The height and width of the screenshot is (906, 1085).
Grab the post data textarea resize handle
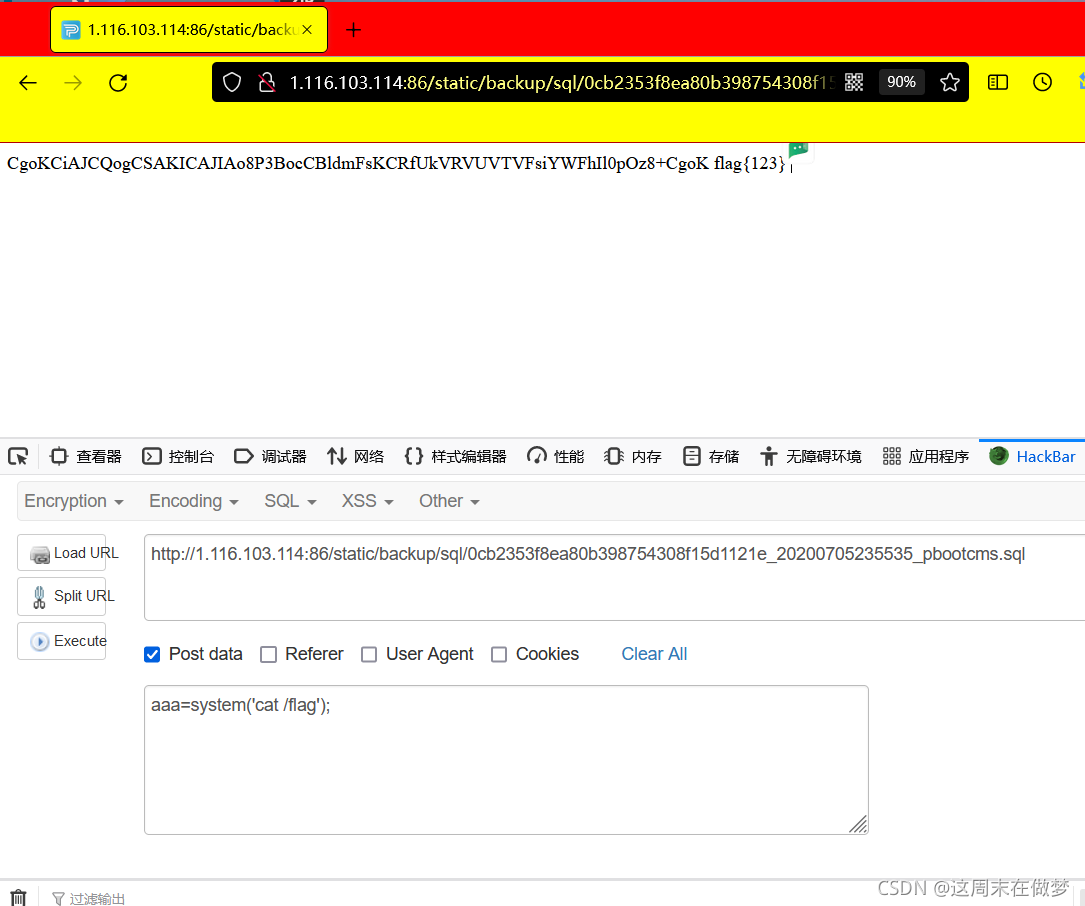click(858, 824)
